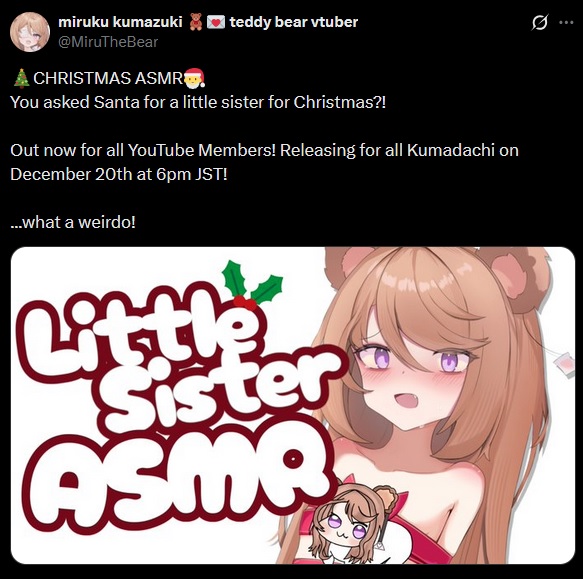Open the three-dot more options menu
Image resolution: width=583 pixels, height=579 pixels.
(566, 22)
